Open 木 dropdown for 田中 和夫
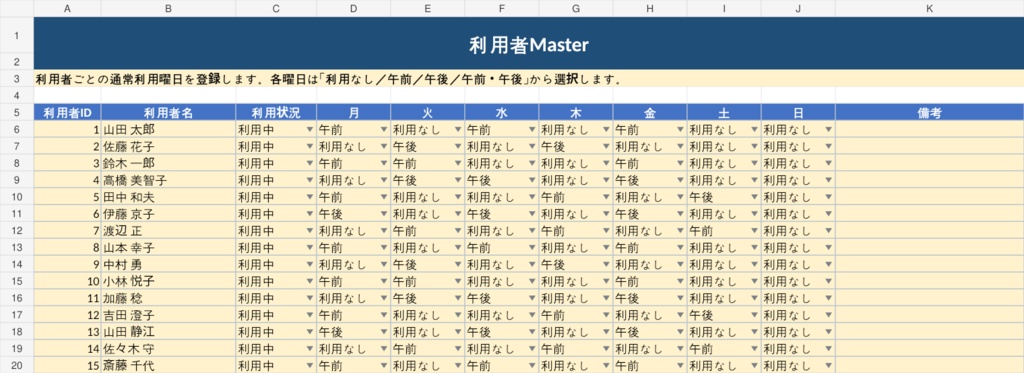The width and height of the screenshot is (1024, 373). tap(606, 197)
